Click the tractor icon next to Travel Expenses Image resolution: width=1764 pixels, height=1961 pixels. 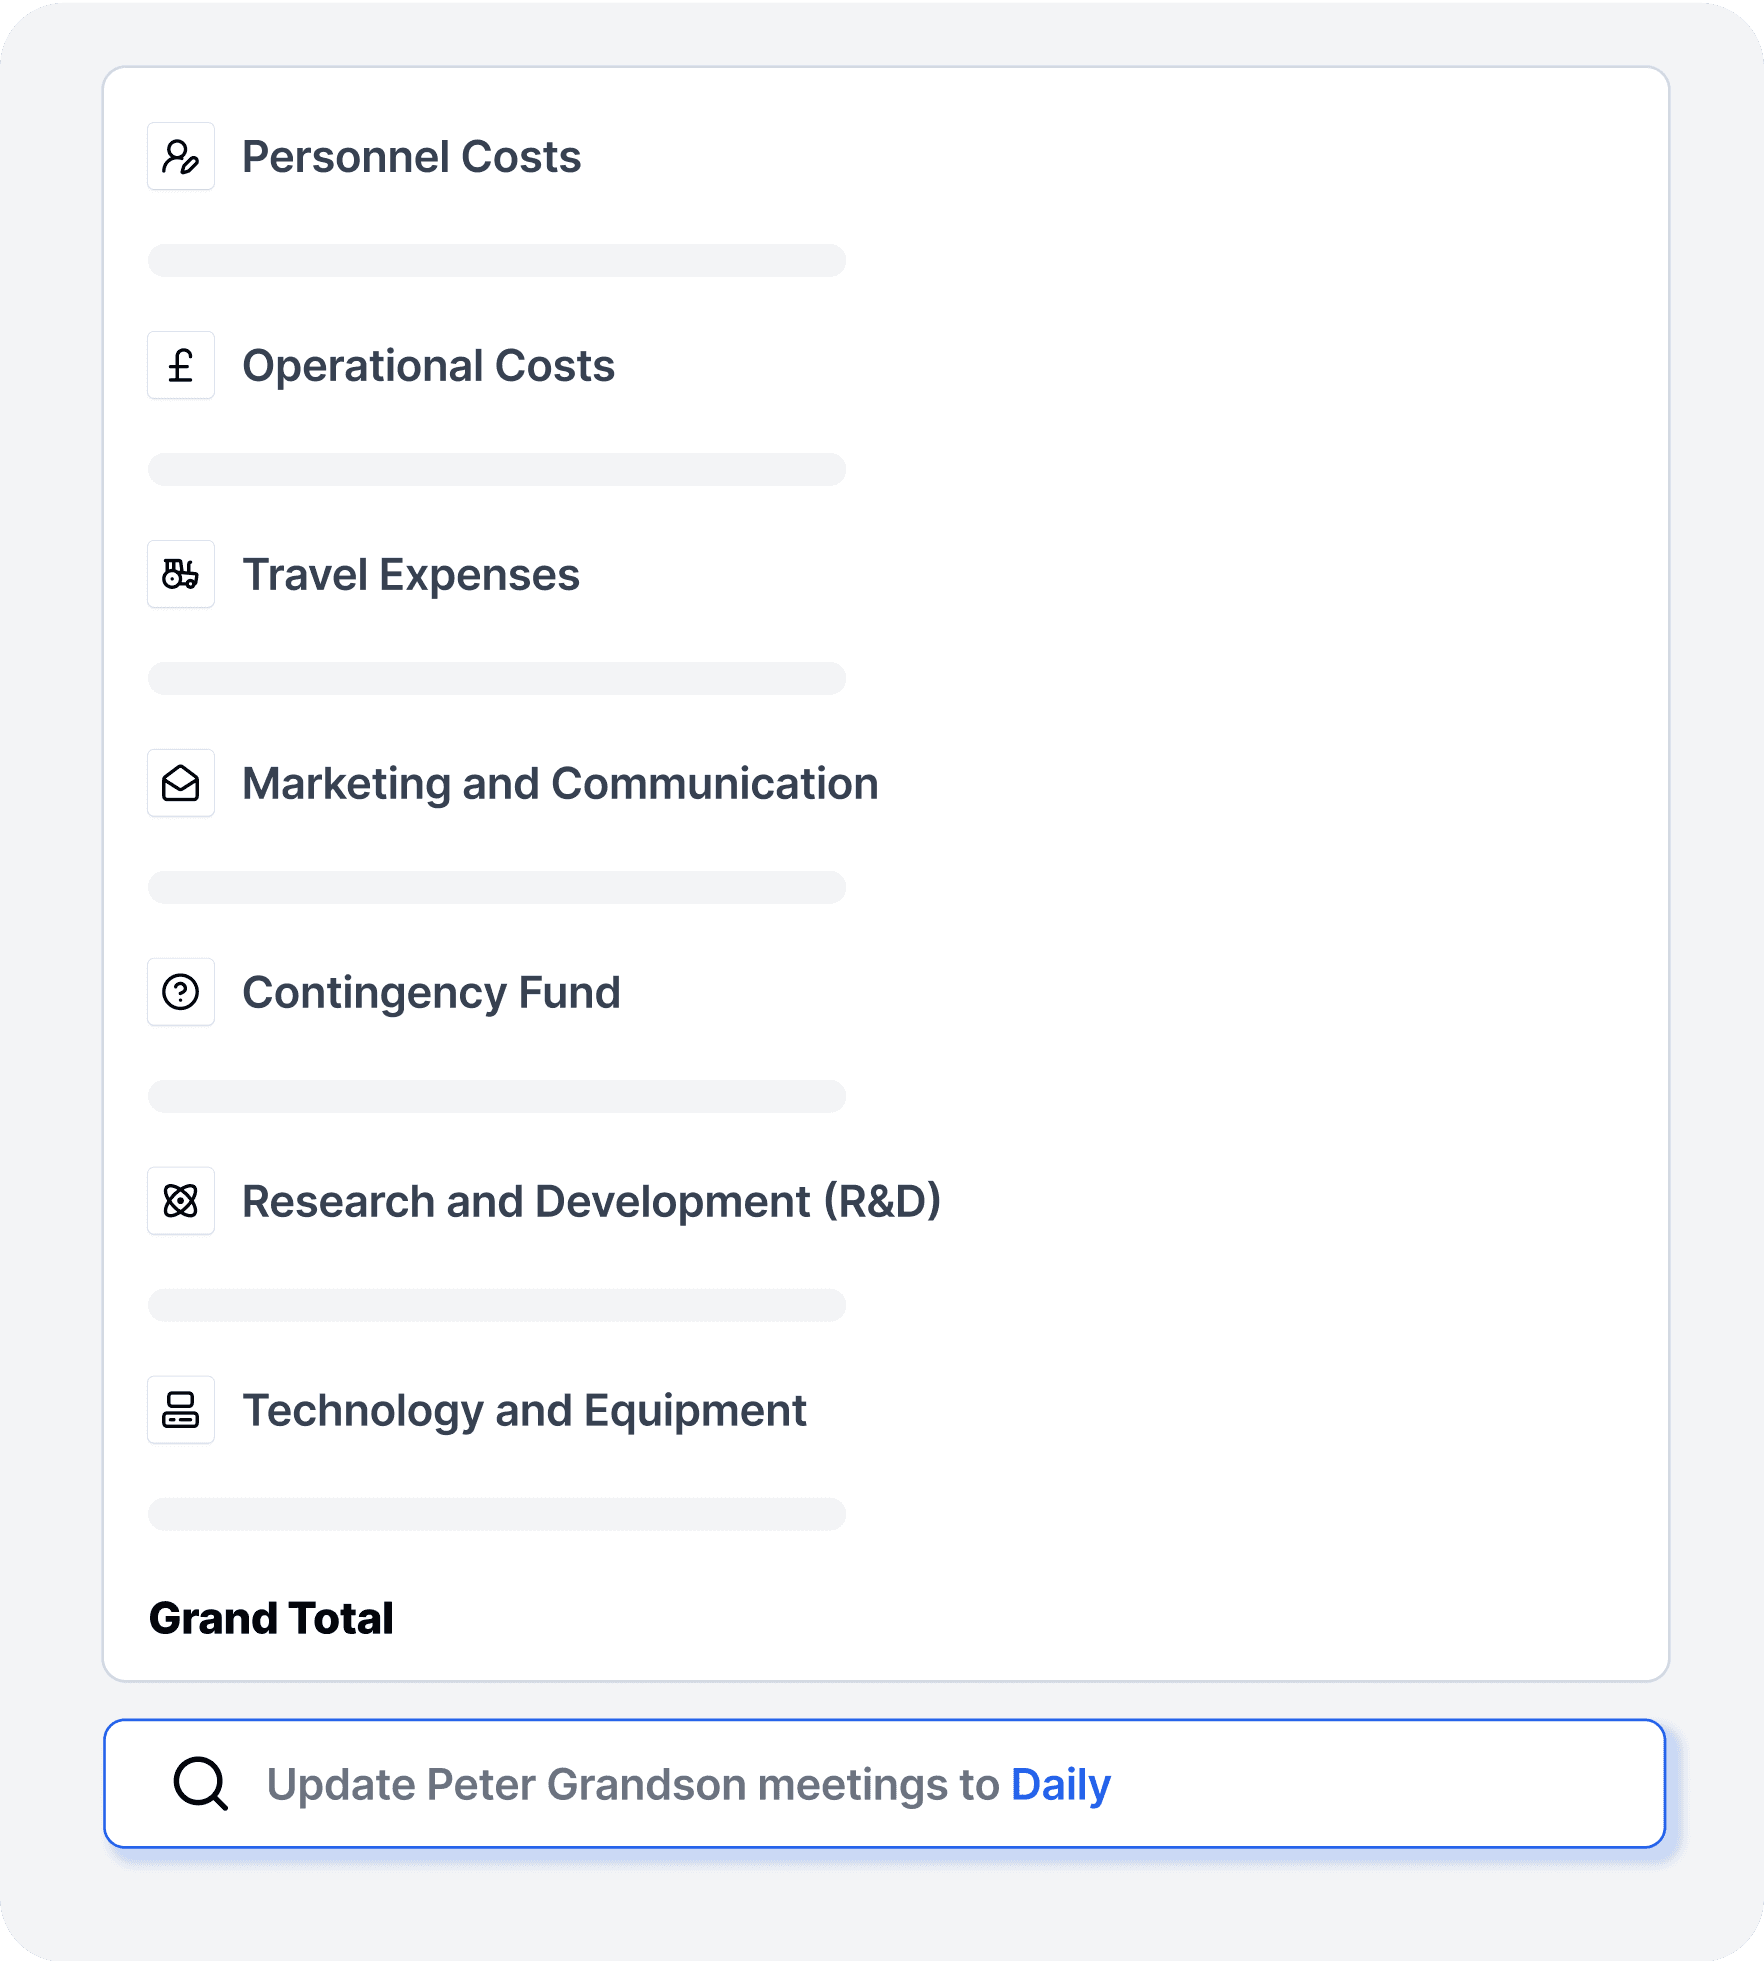click(181, 575)
